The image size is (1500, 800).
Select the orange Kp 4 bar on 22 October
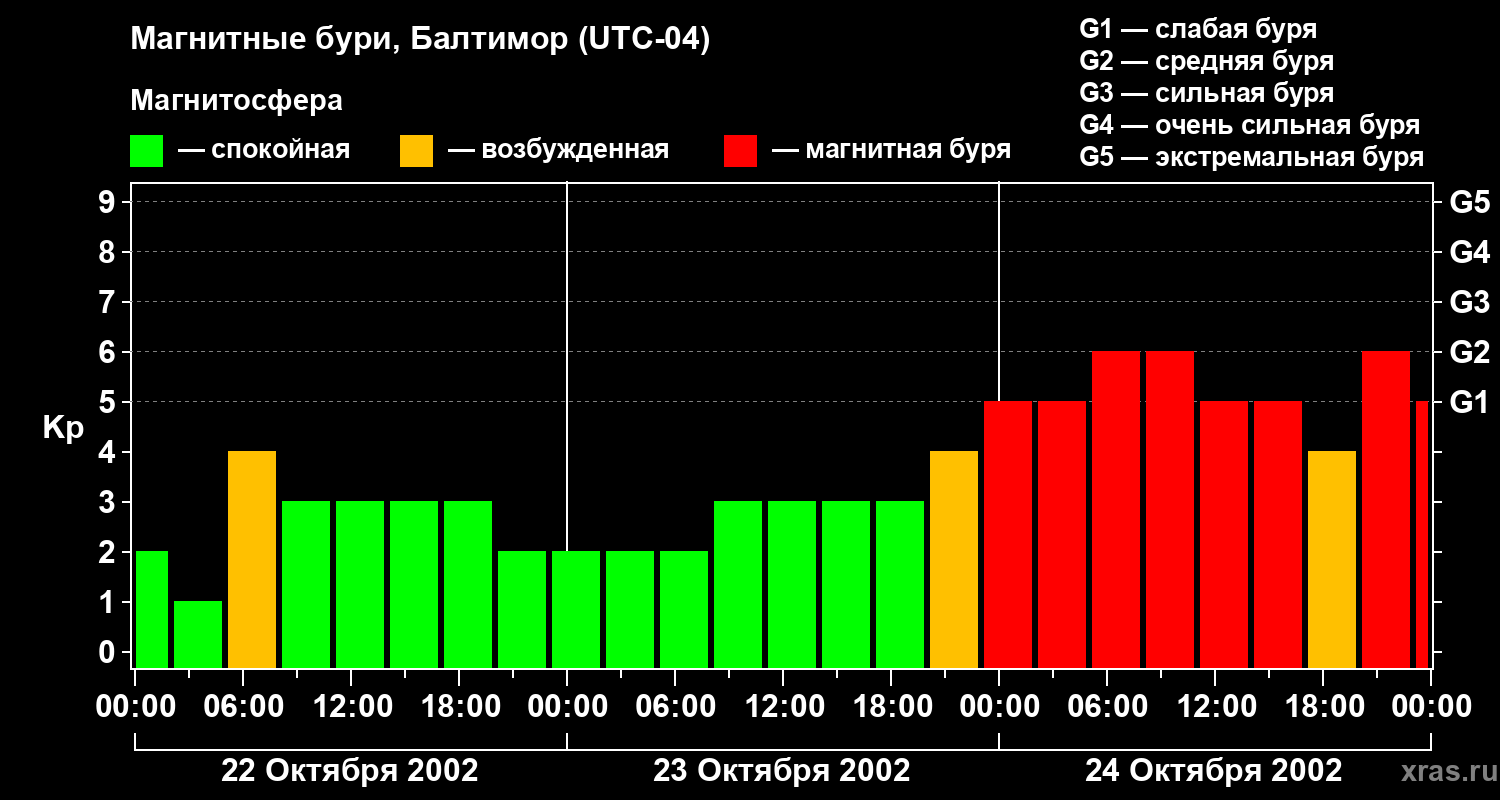pos(252,559)
